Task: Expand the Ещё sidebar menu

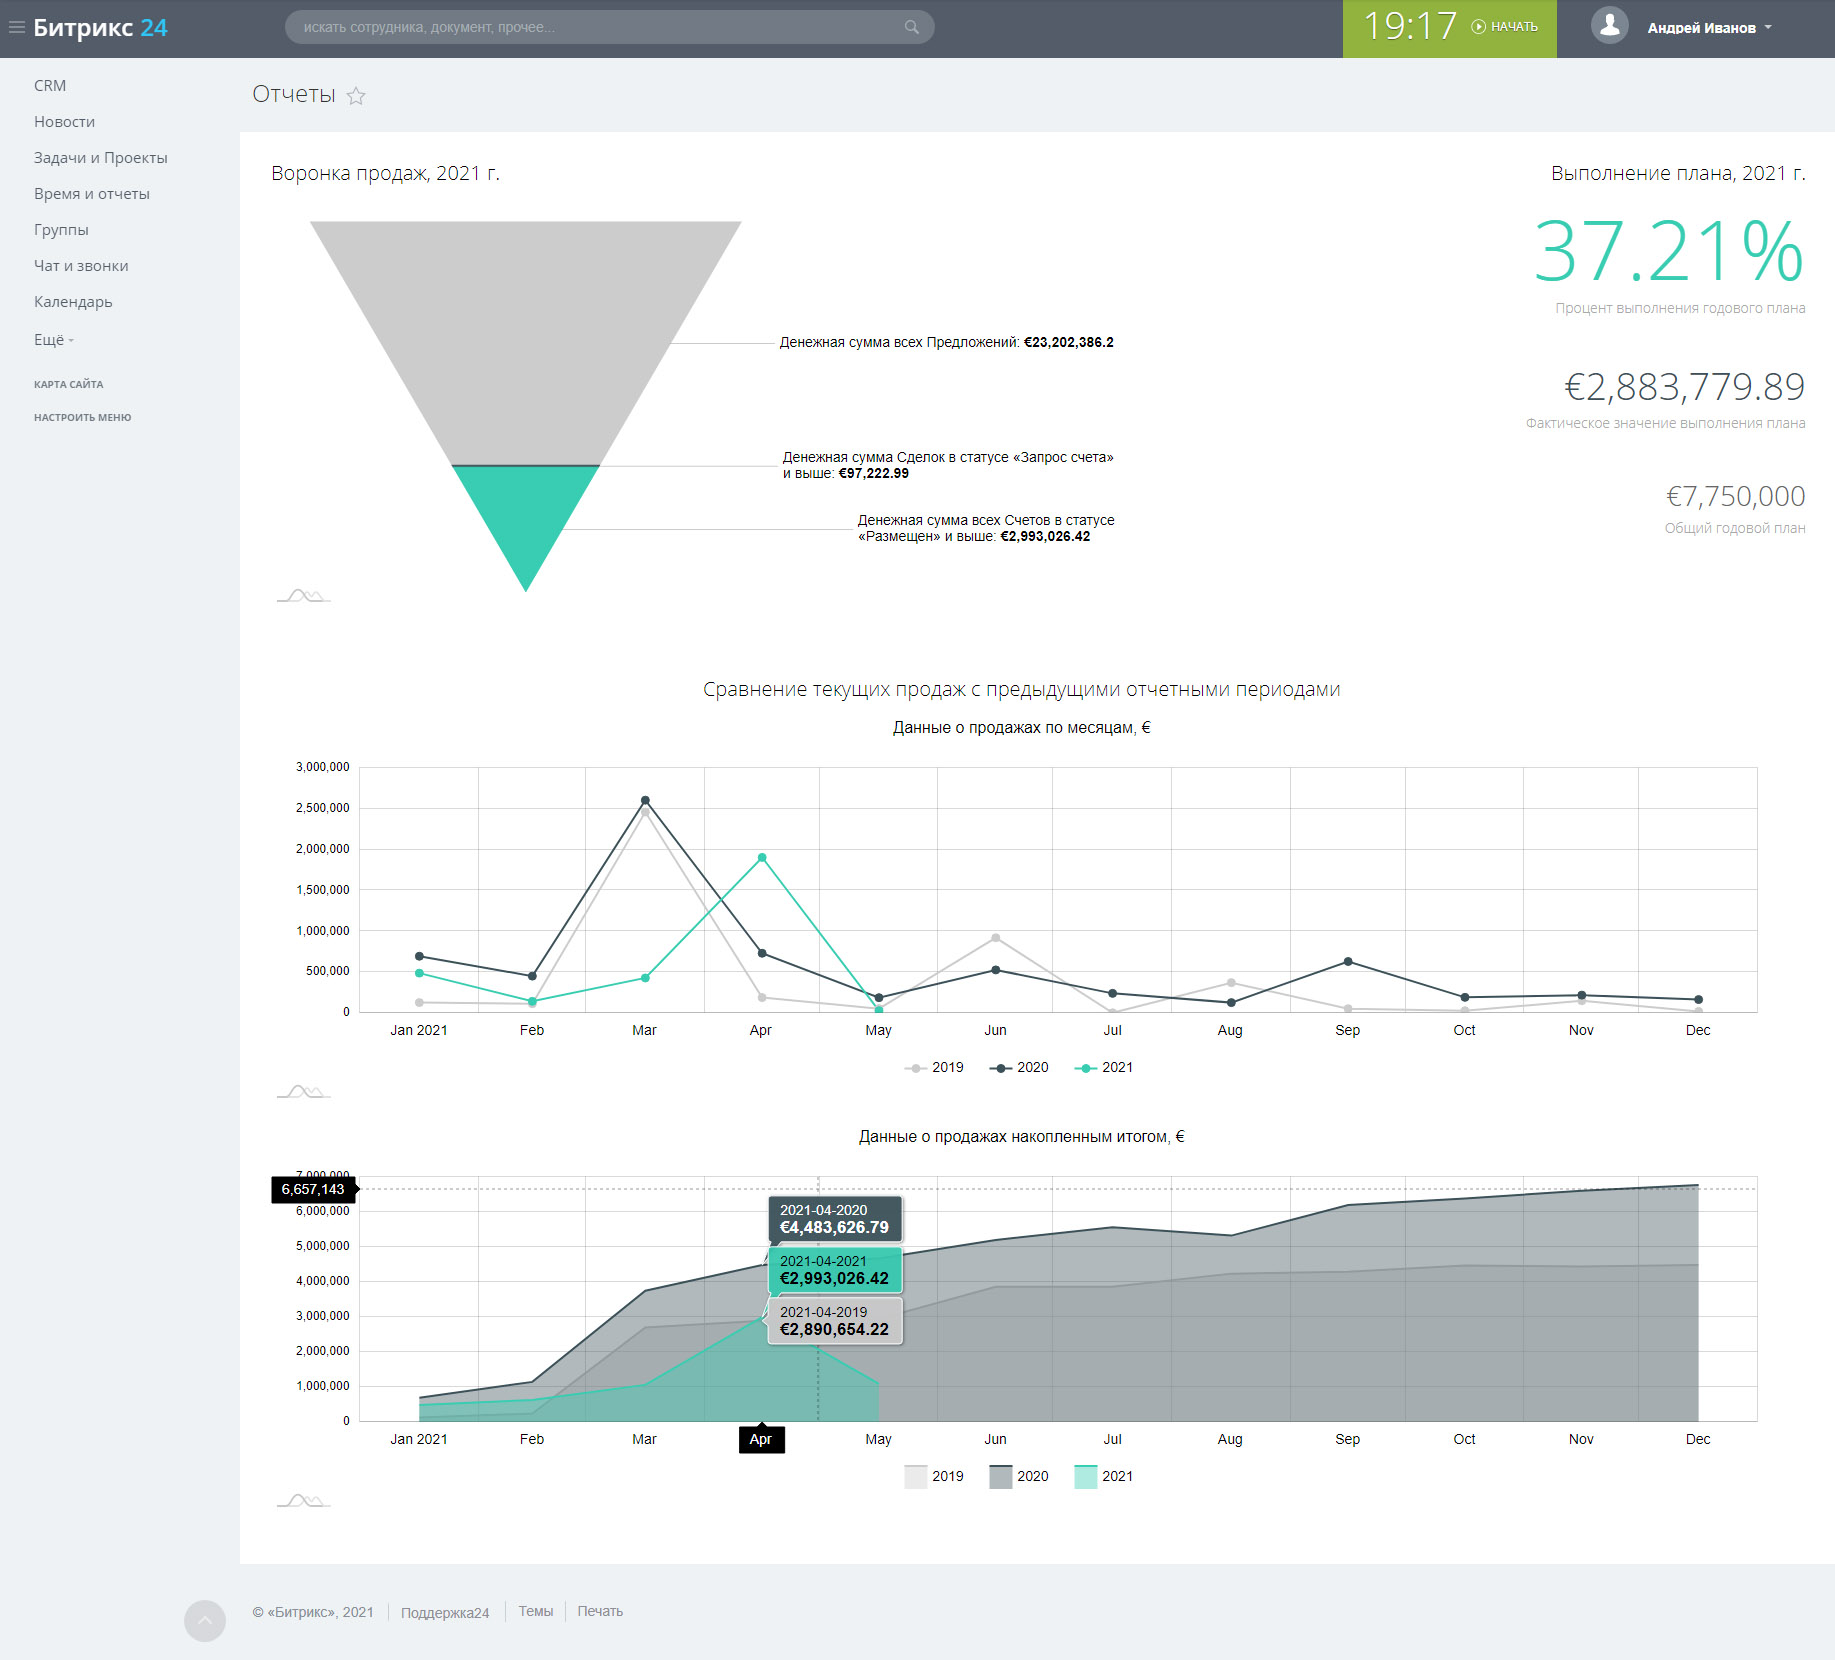Action: point(53,340)
